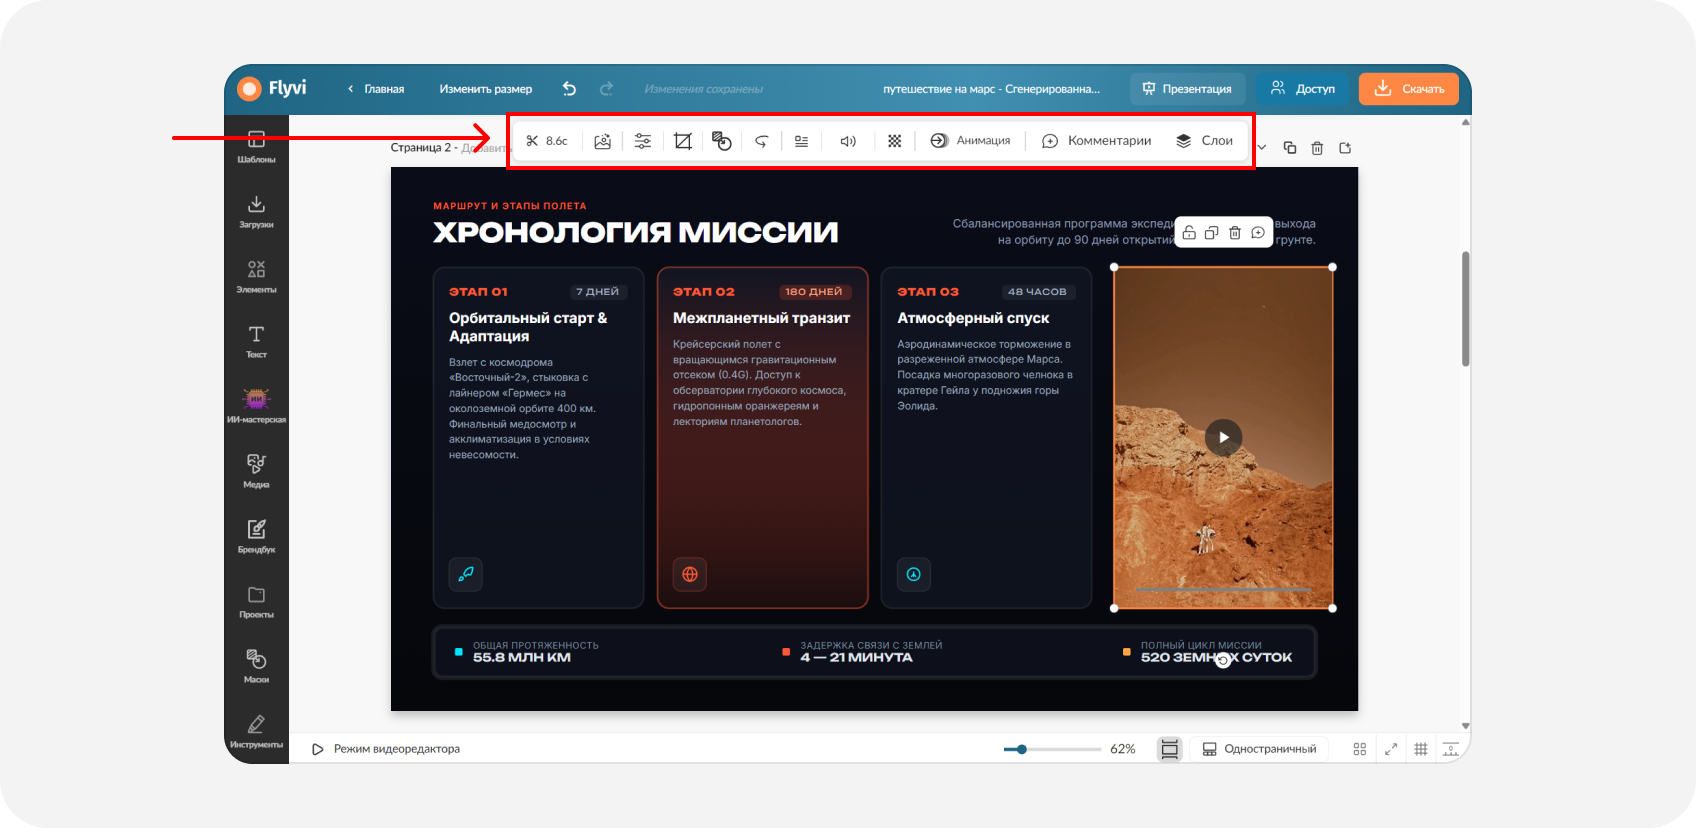Open the Элементы elements sidebar tab
This screenshot has height=828, width=1696.
coord(256,277)
